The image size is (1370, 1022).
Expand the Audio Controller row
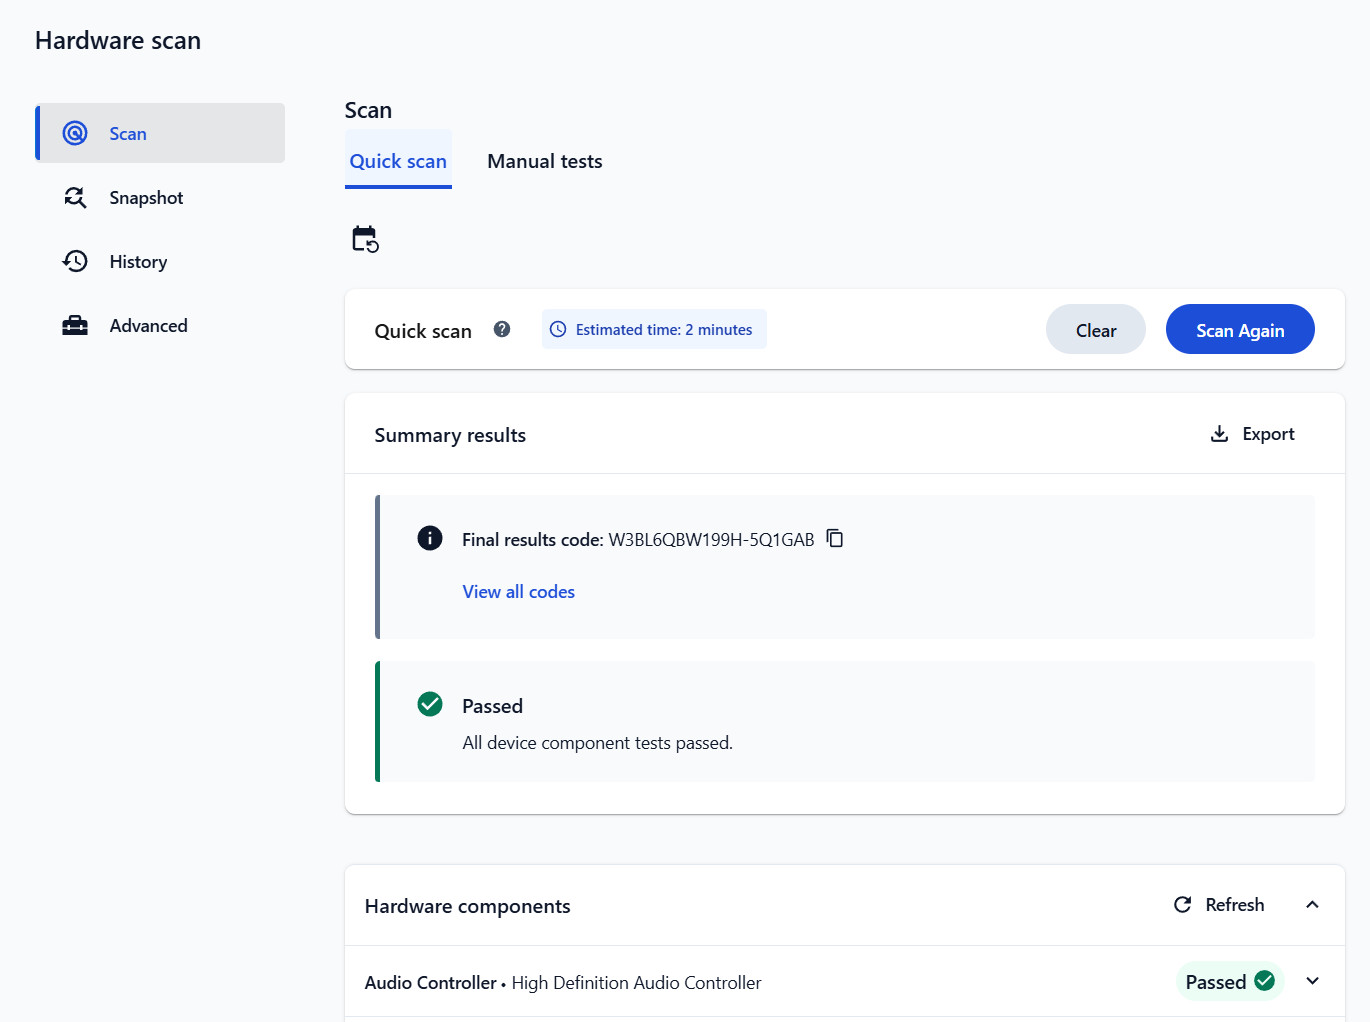1312,981
